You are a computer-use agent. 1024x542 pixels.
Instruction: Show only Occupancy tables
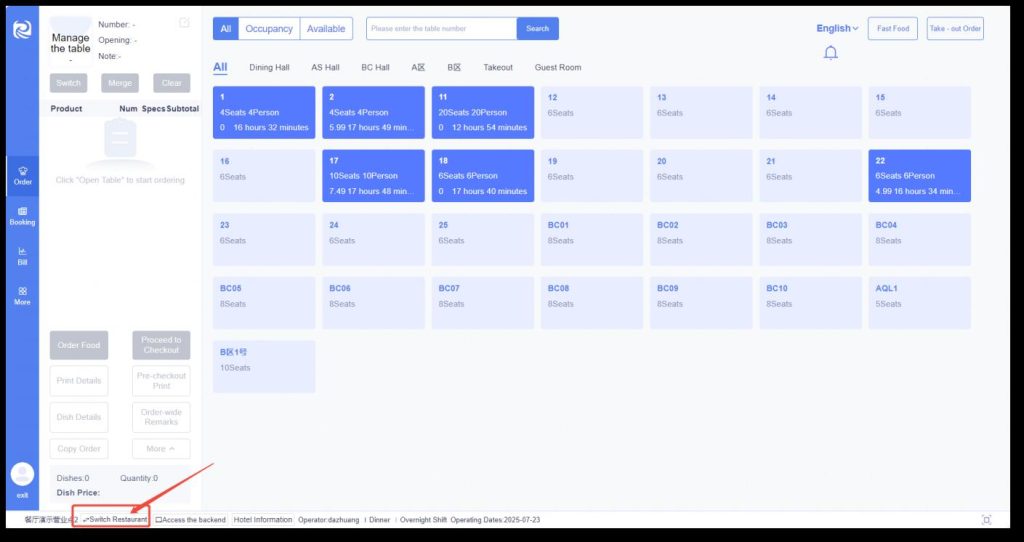pos(269,29)
